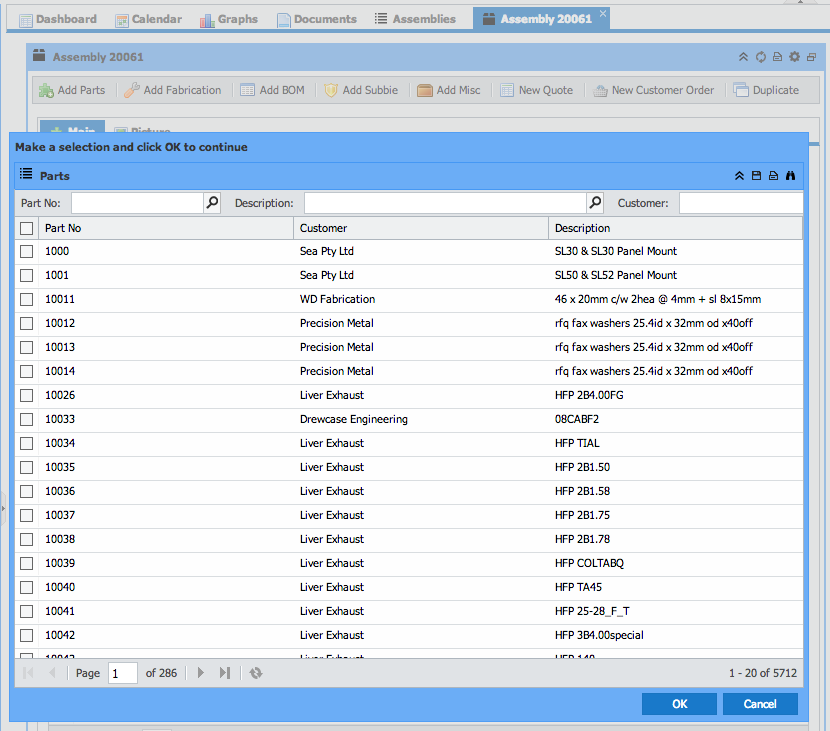This screenshot has height=731, width=830.
Task: Click the binoculars search icon in Parts header
Action: [x=790, y=176]
